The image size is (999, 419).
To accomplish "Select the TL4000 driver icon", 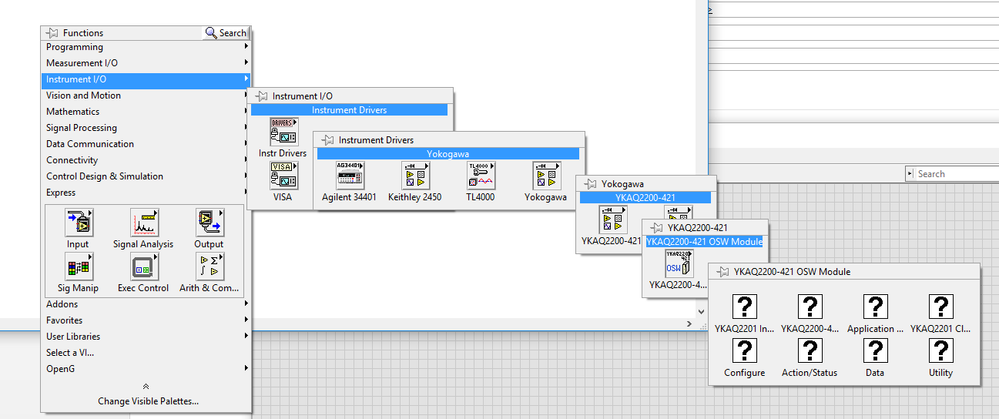I will click(x=481, y=176).
